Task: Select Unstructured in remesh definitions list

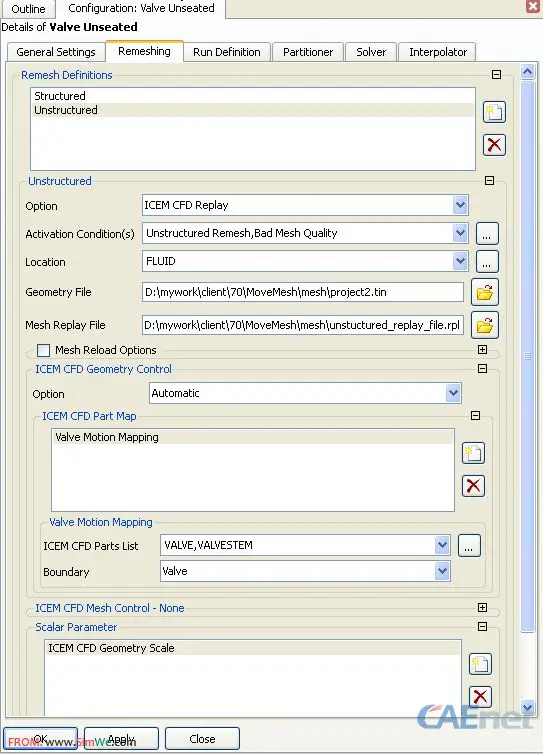Action: (x=253, y=110)
